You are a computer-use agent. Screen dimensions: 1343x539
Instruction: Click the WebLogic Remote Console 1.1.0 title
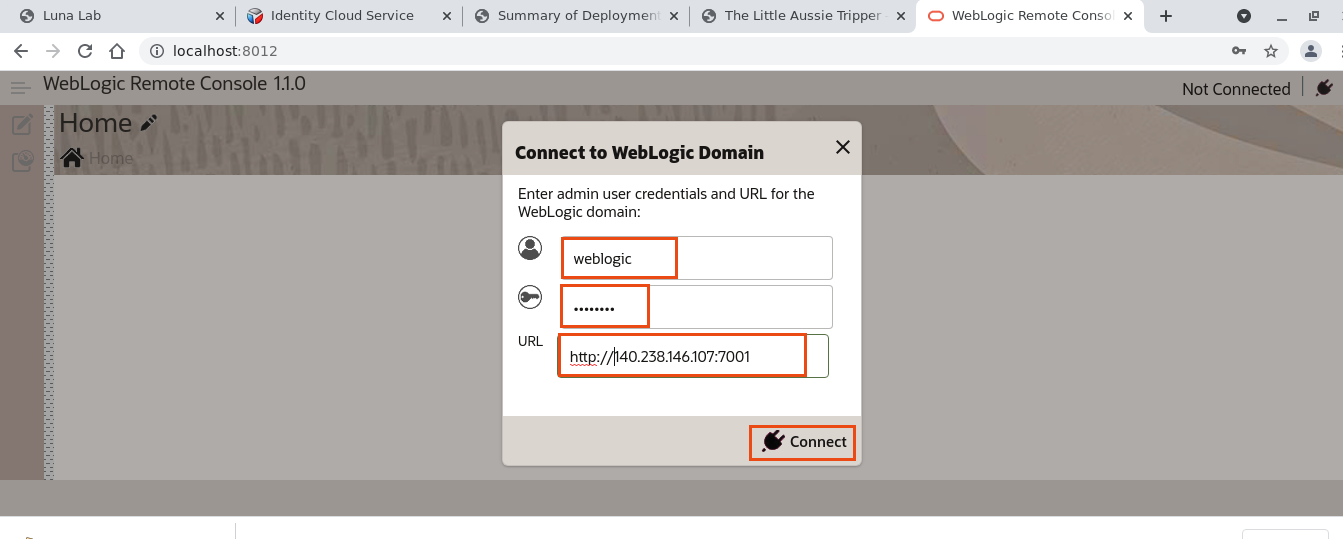[x=174, y=84]
